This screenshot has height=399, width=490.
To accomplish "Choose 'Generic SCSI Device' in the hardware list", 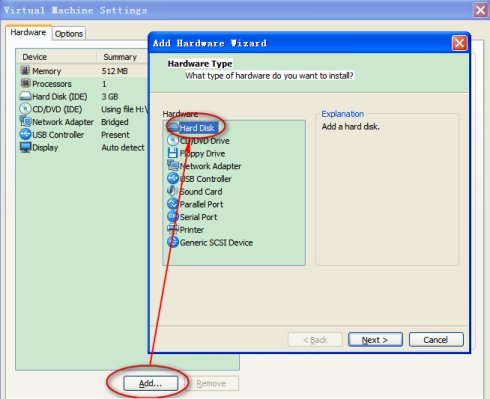I will point(216,243).
